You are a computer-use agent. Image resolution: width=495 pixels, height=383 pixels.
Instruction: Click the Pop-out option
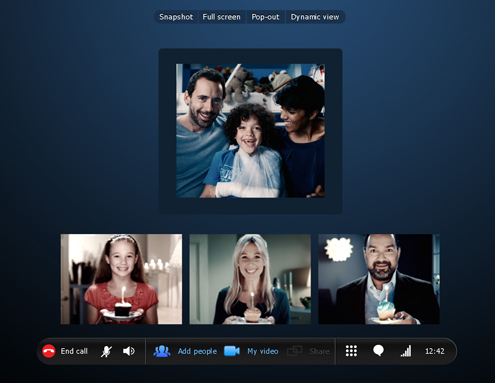[x=265, y=17]
